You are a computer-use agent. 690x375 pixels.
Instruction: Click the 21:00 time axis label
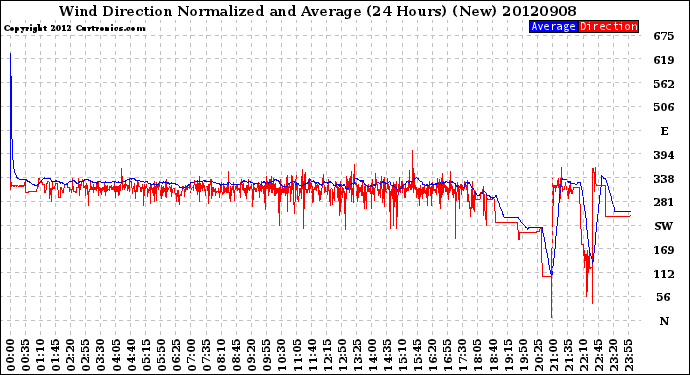point(553,355)
